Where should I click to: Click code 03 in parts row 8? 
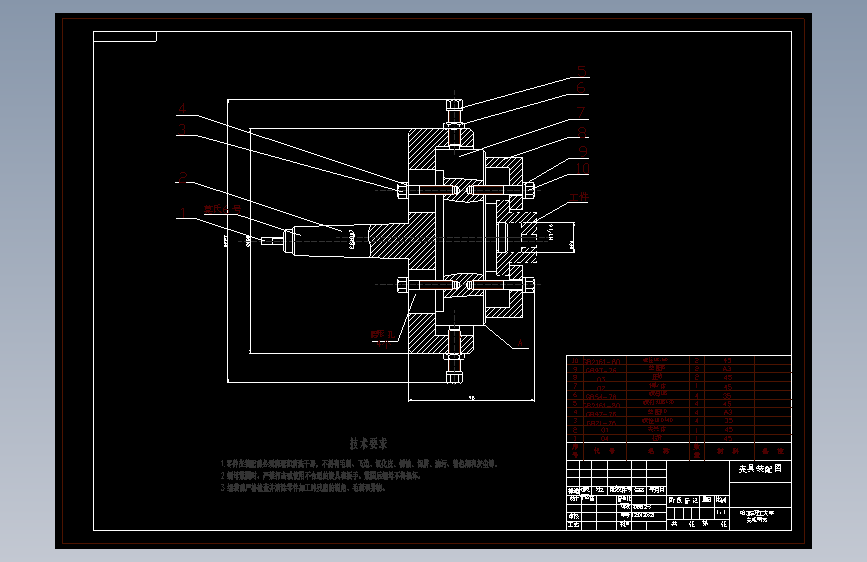click(x=601, y=379)
